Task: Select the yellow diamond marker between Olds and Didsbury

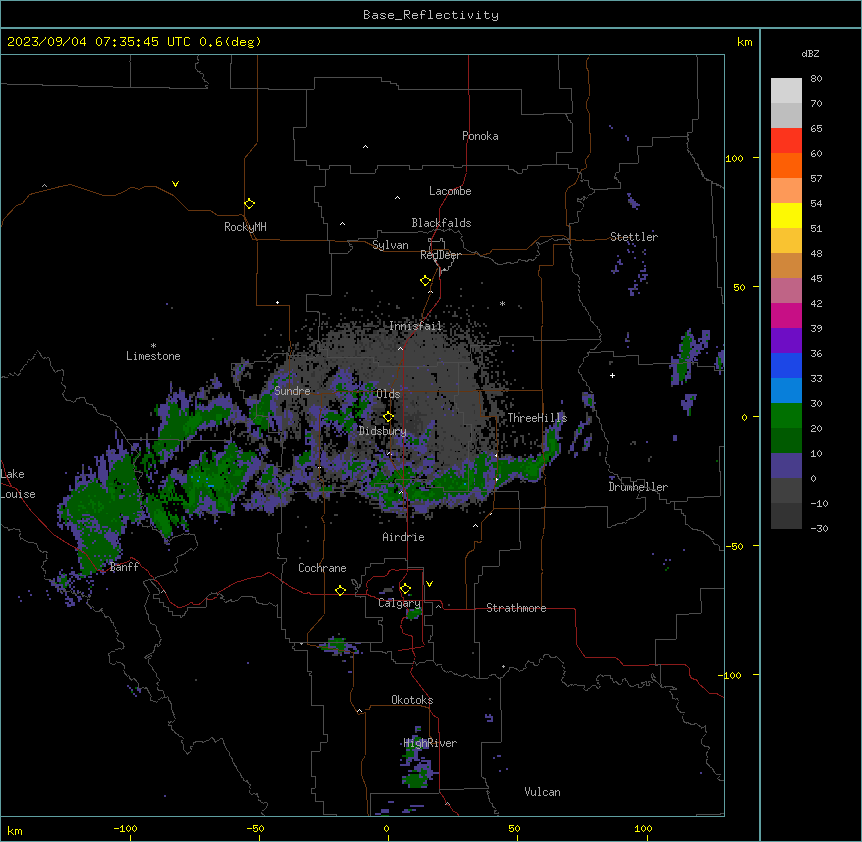Action: click(x=388, y=417)
